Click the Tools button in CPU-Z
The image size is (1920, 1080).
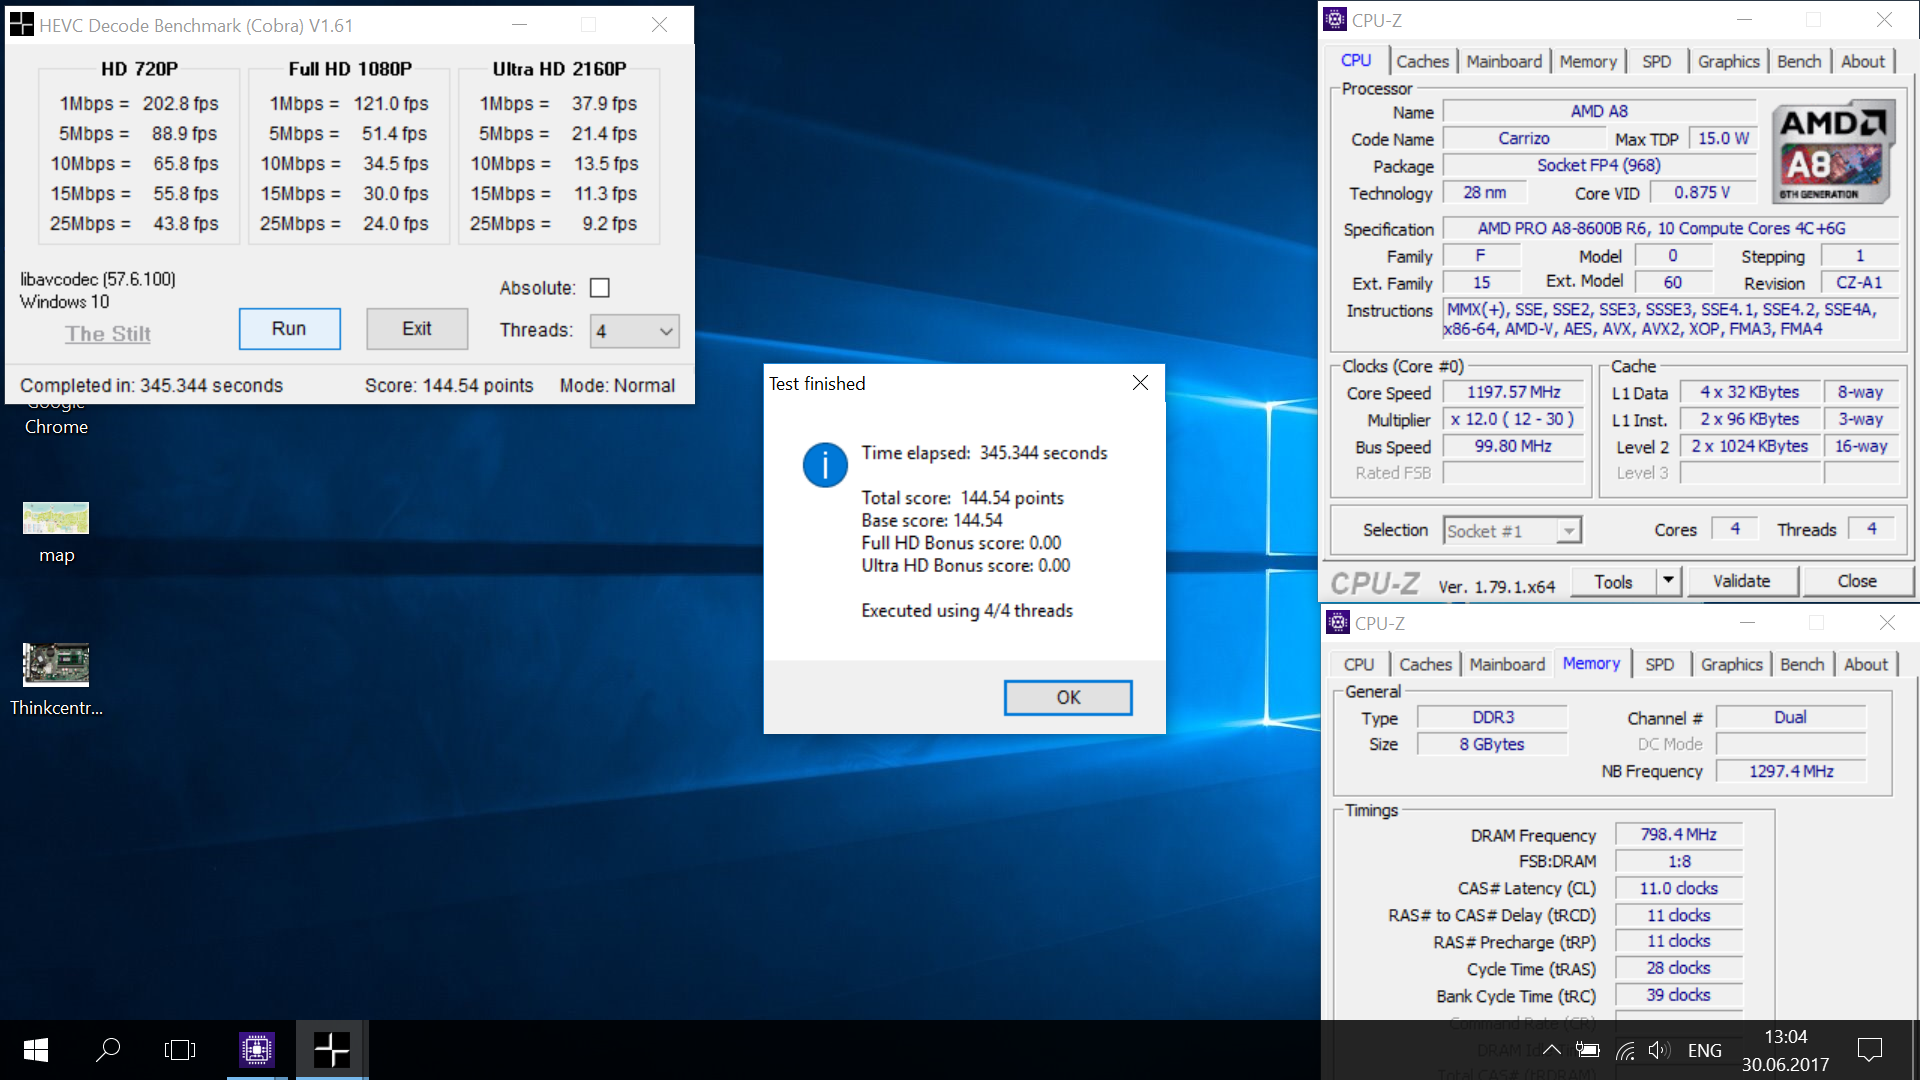[1613, 581]
